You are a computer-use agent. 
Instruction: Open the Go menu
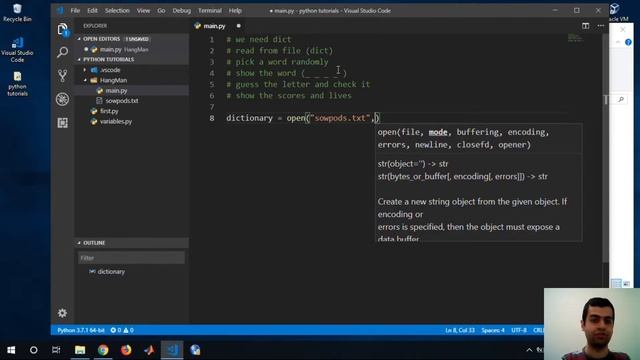coord(161,11)
